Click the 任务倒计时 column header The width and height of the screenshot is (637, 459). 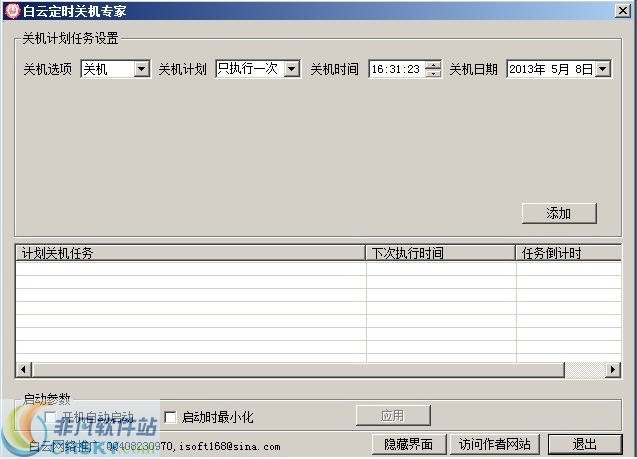coord(568,253)
